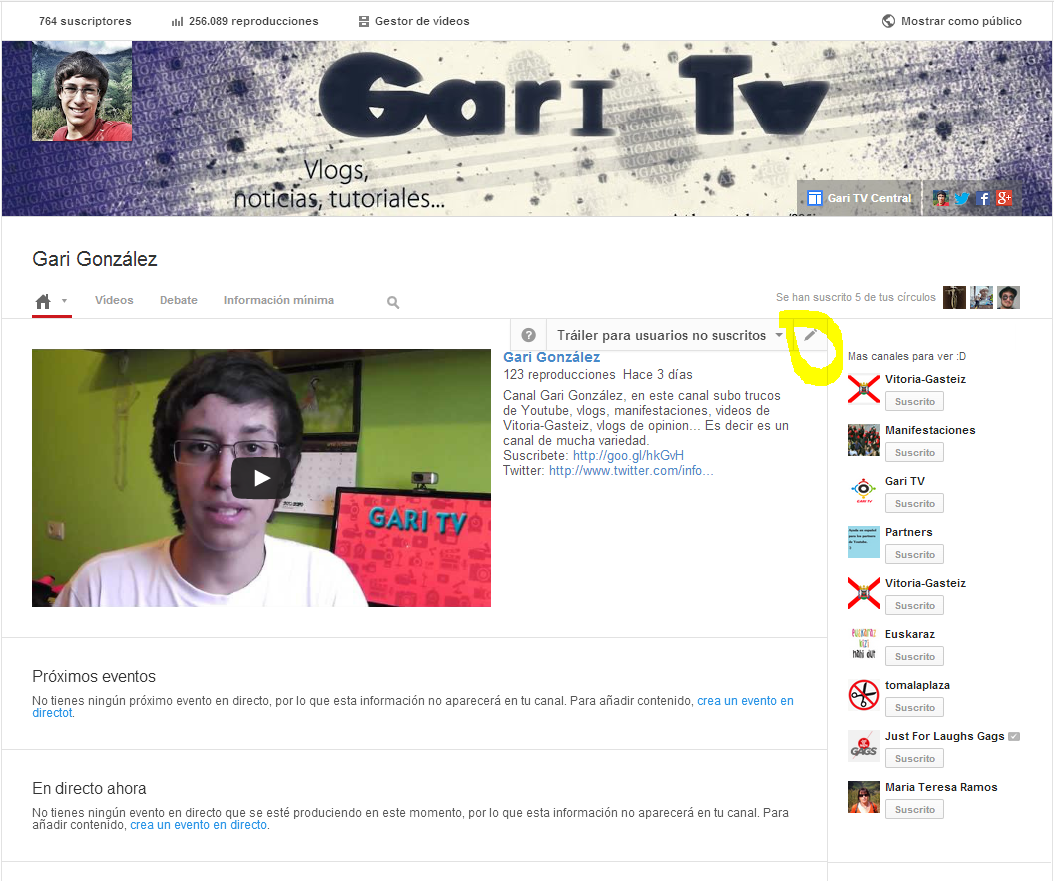1054x881 pixels.
Task: Toggle Suscrito button under Euskaraz
Action: (x=915, y=657)
